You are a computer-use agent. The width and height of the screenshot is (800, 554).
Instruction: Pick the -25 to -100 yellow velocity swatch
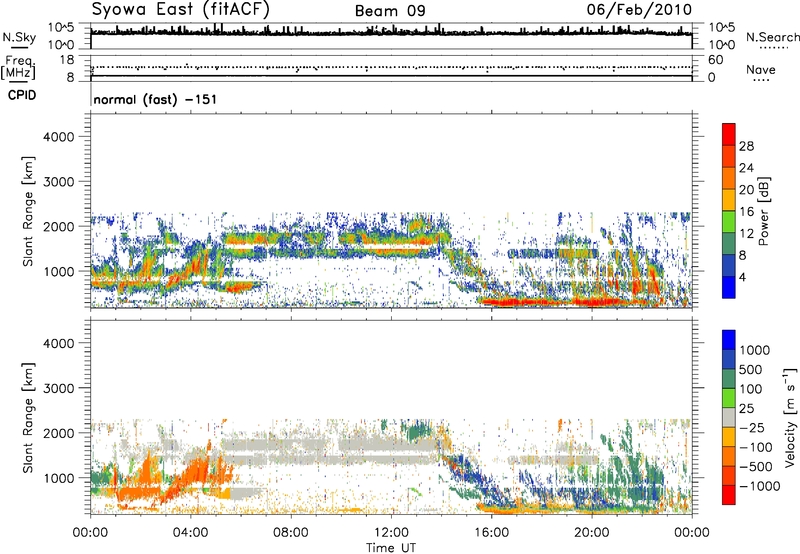[729, 437]
